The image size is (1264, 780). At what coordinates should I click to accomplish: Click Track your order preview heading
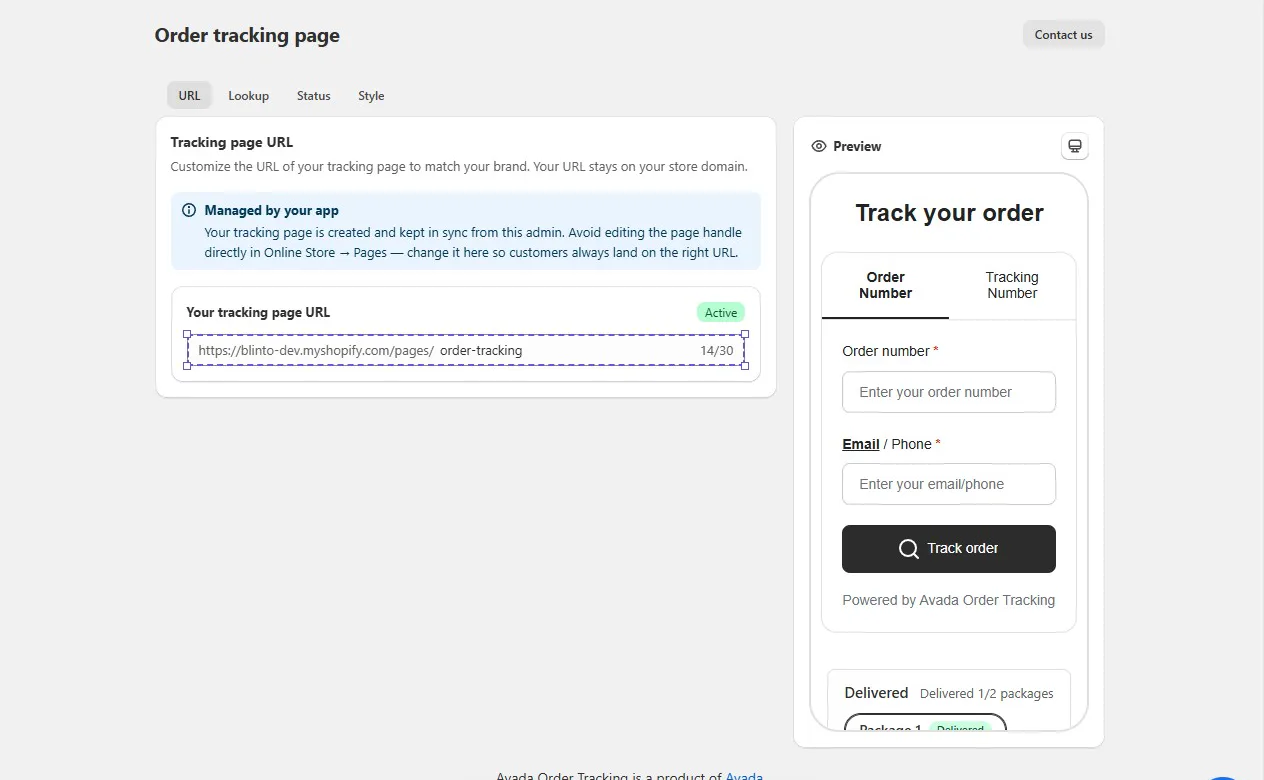click(949, 213)
